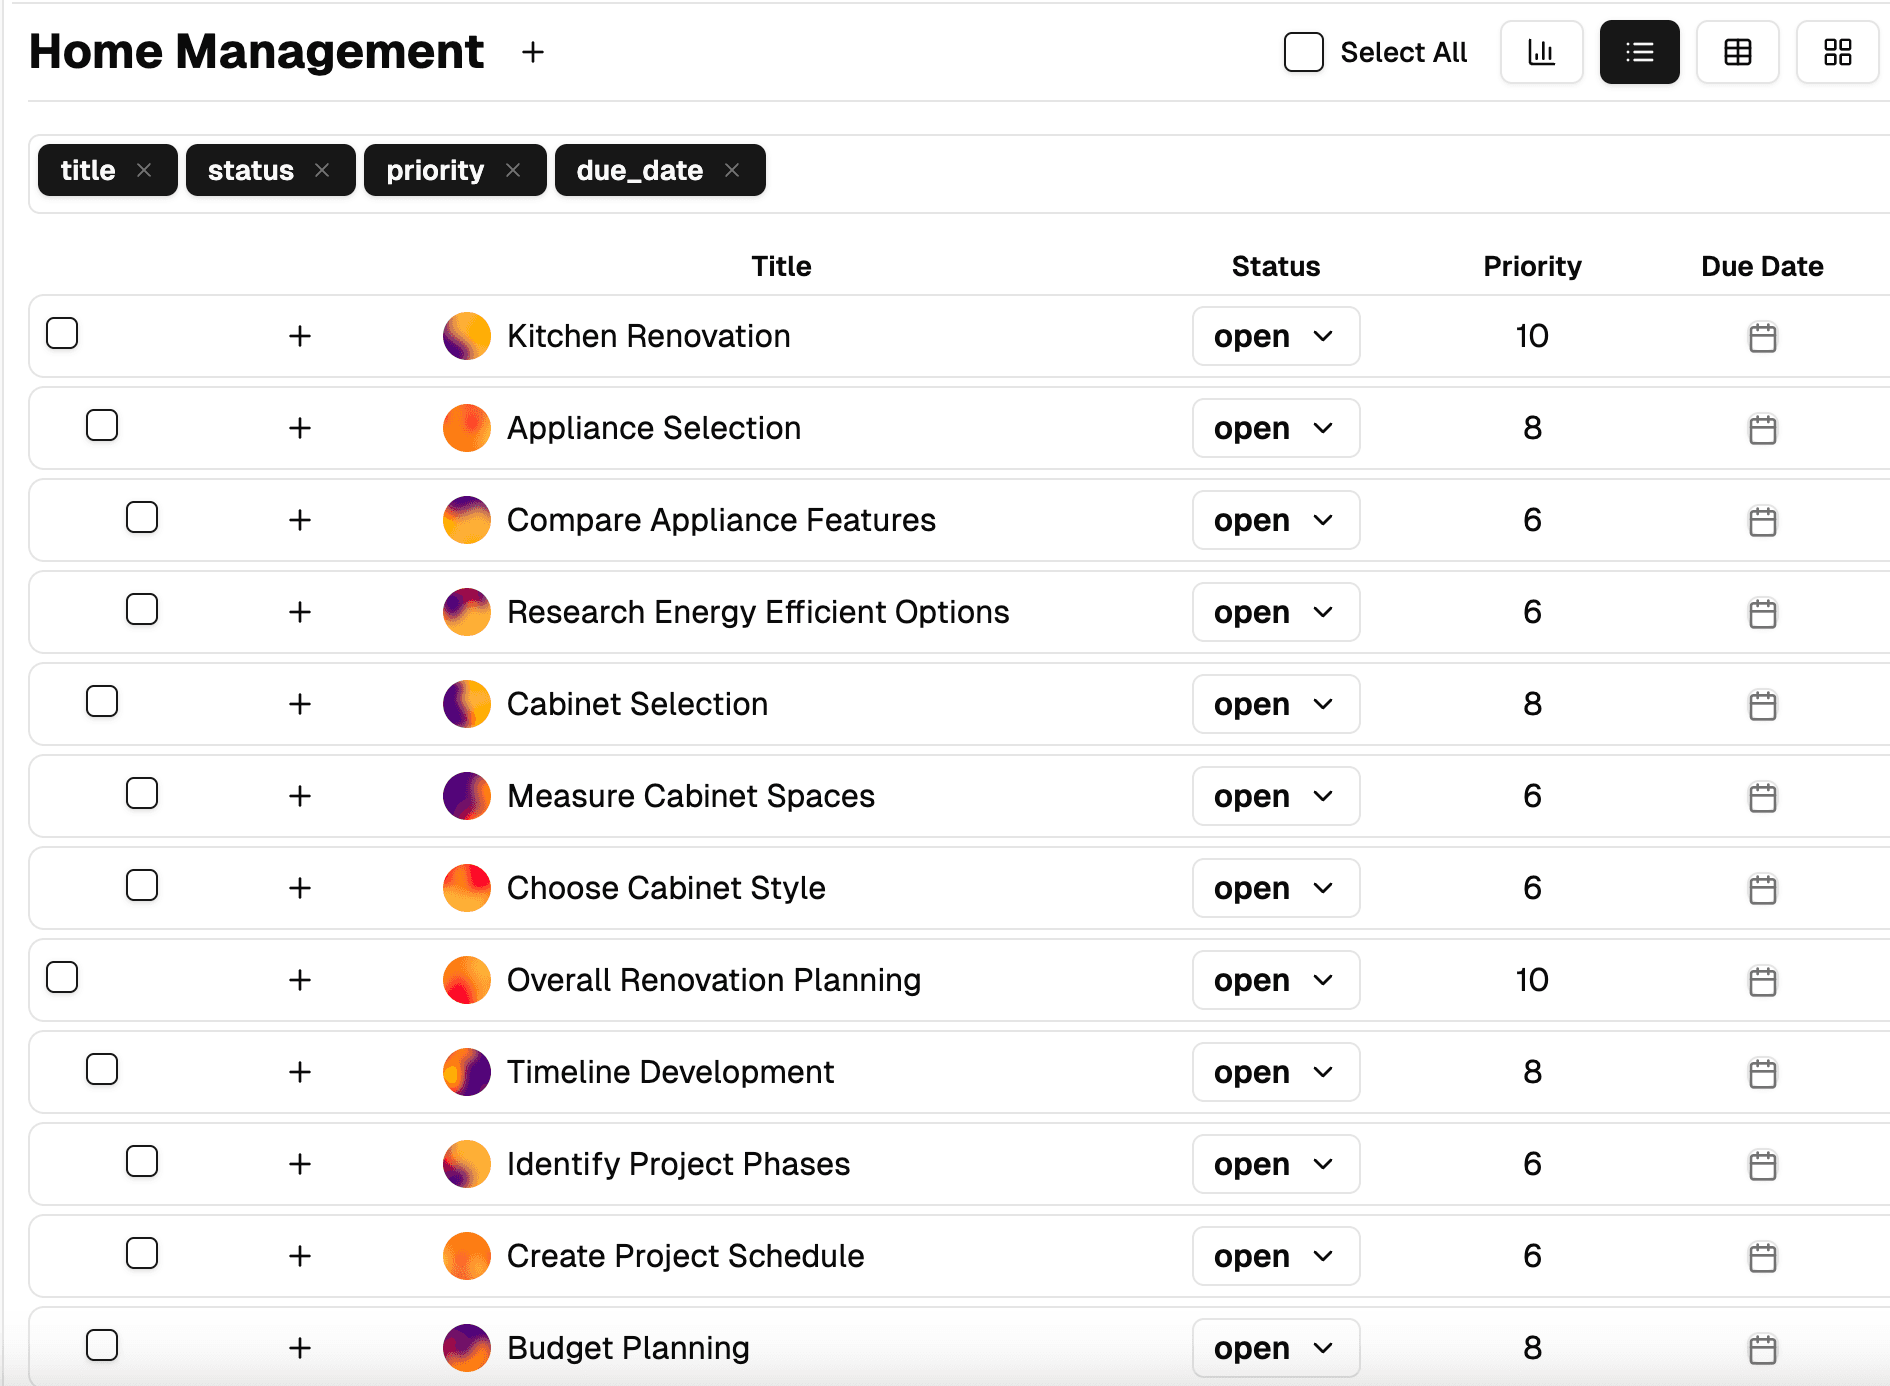Switch to the table view icon
Screen dimensions: 1890x1386
(x=1737, y=52)
